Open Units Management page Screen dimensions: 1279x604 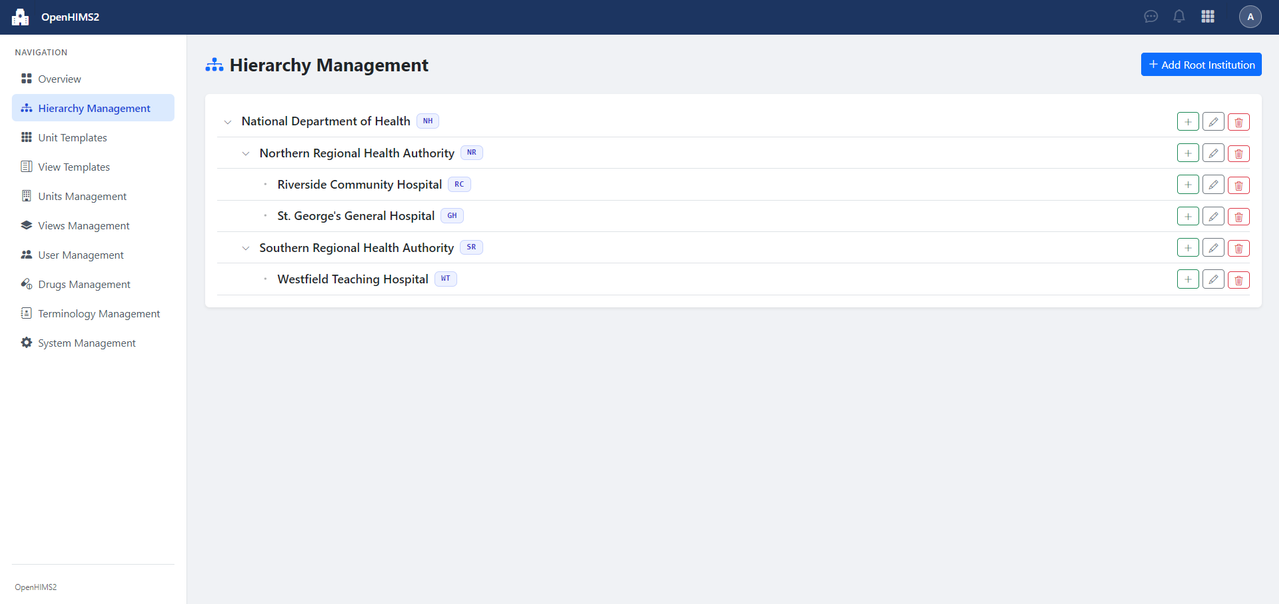pyautogui.click(x=93, y=196)
